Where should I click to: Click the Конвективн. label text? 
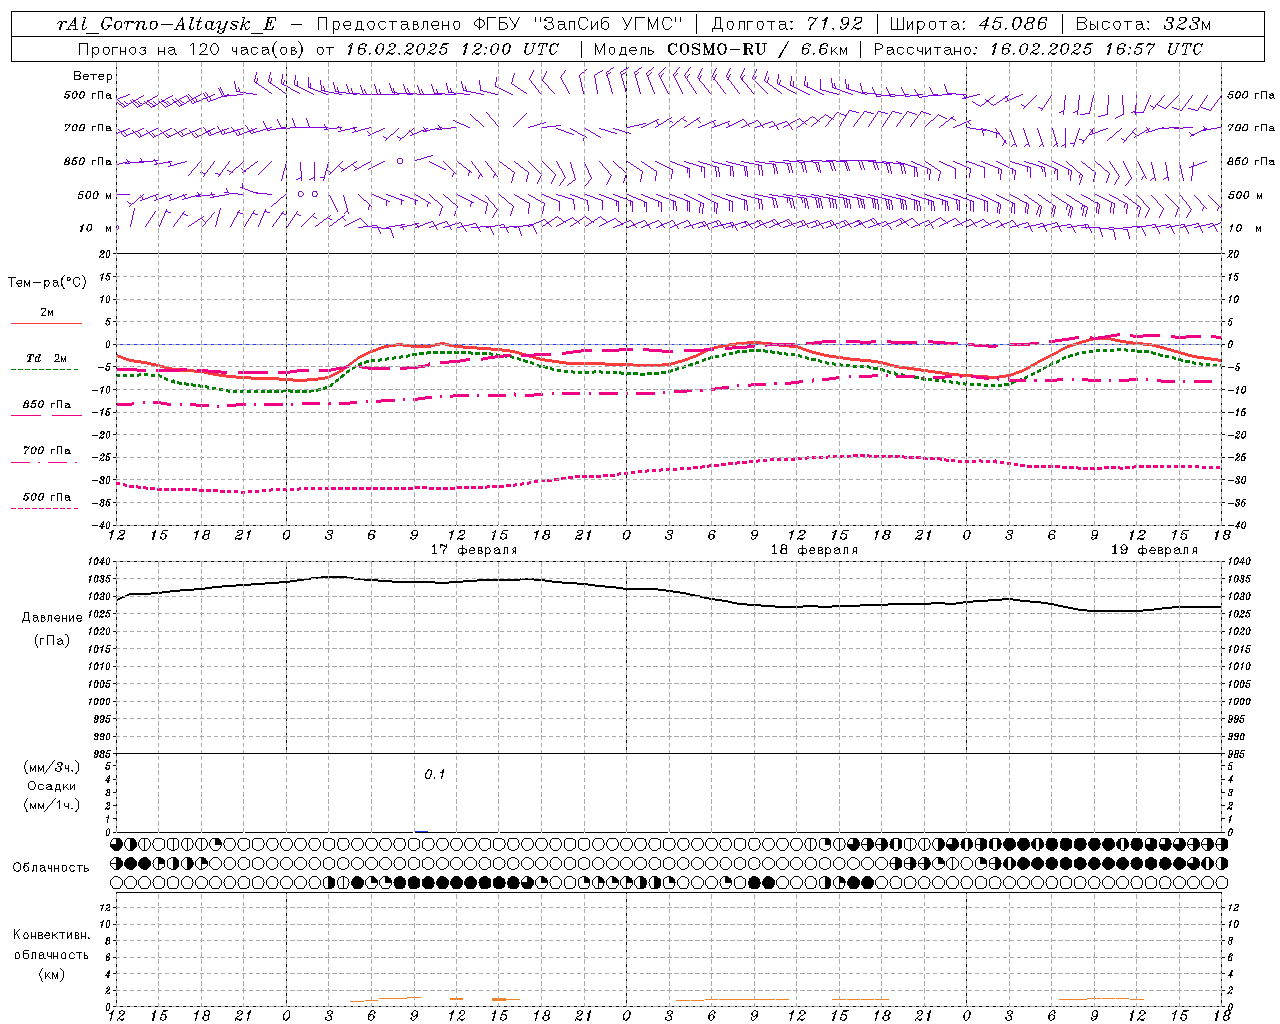point(51,935)
